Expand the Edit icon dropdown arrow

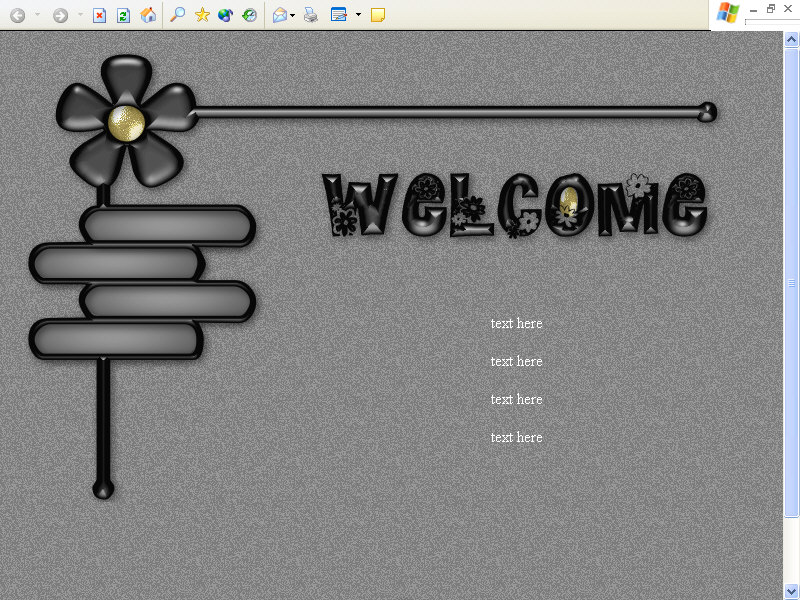tap(358, 15)
